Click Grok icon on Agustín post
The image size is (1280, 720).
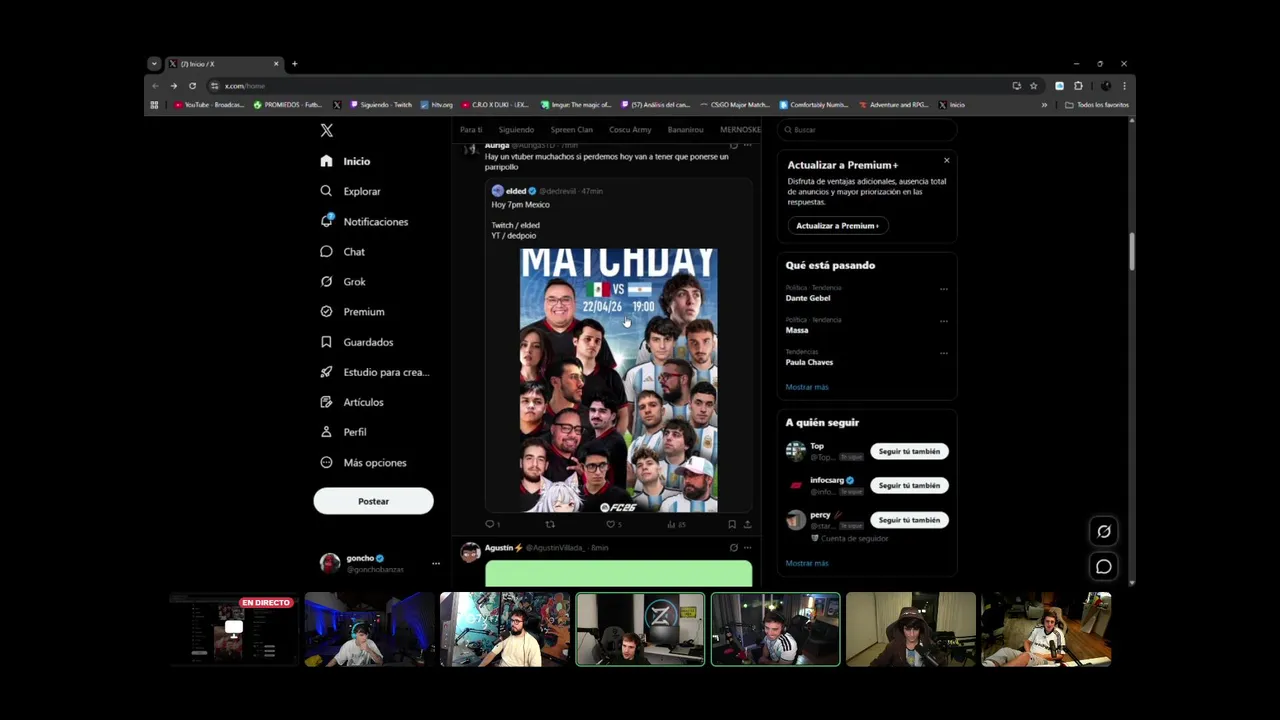coord(733,548)
